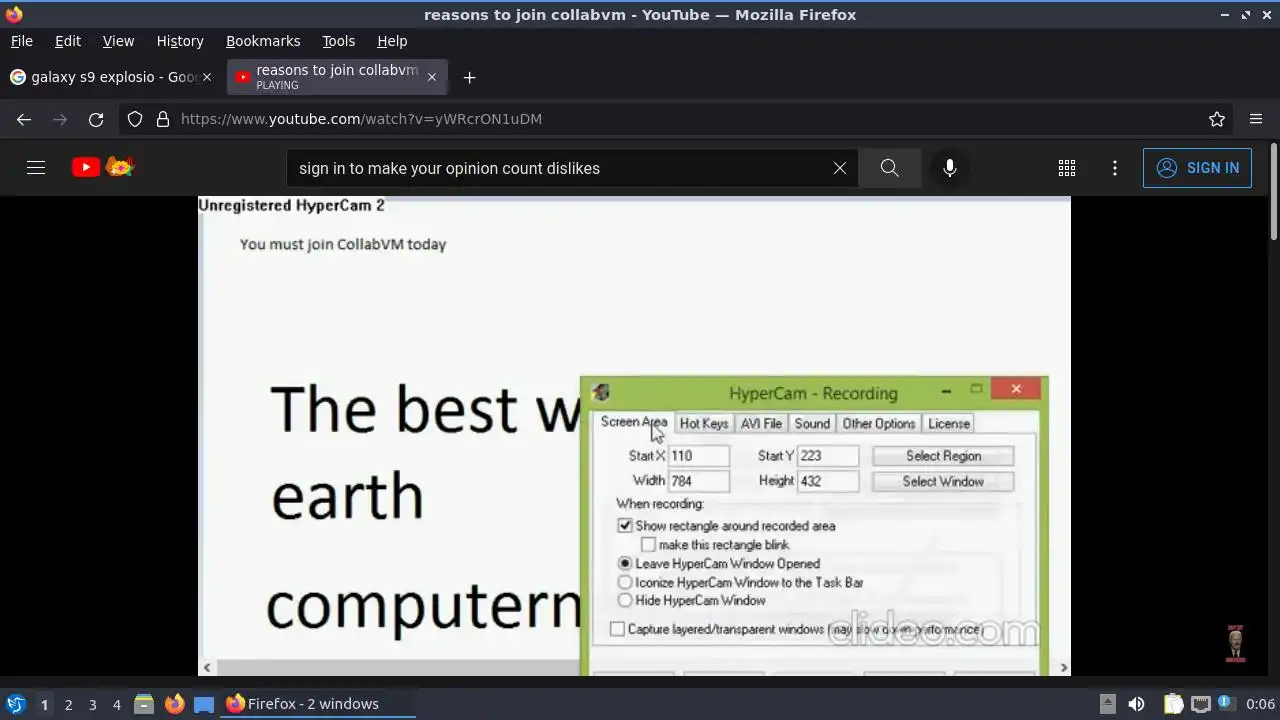The height and width of the screenshot is (720, 1280).
Task: Open the notifications tray icon
Action: click(x=1226, y=704)
